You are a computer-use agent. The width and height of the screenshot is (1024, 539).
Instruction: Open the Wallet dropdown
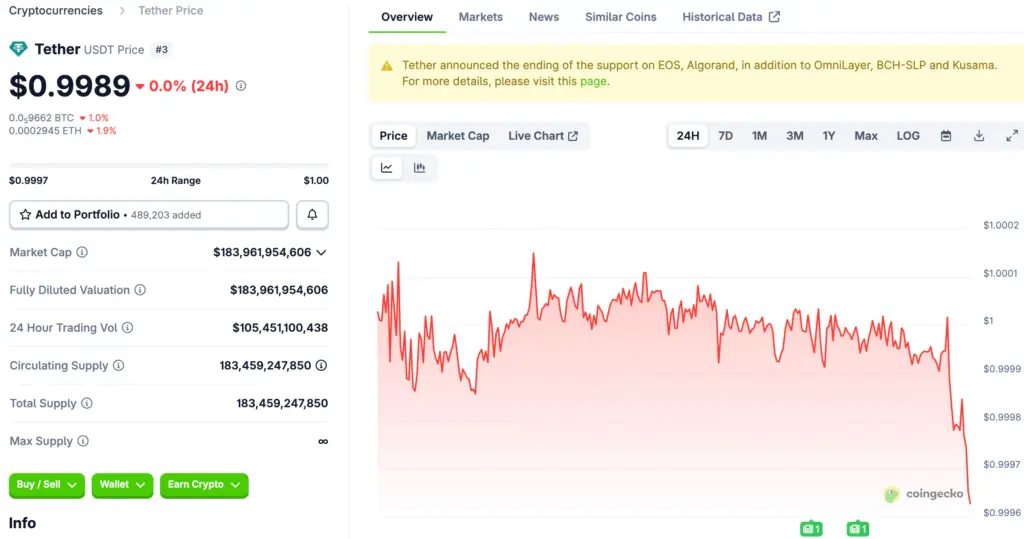[122, 485]
